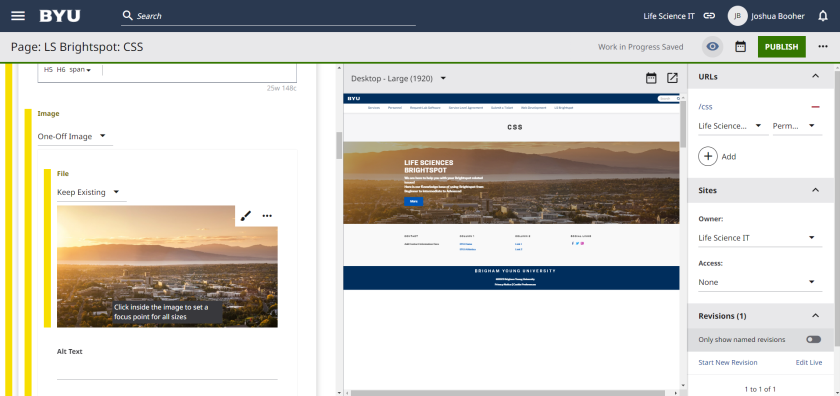The image size is (840, 396).
Task: Click the image edit brush icon
Action: (x=245, y=216)
